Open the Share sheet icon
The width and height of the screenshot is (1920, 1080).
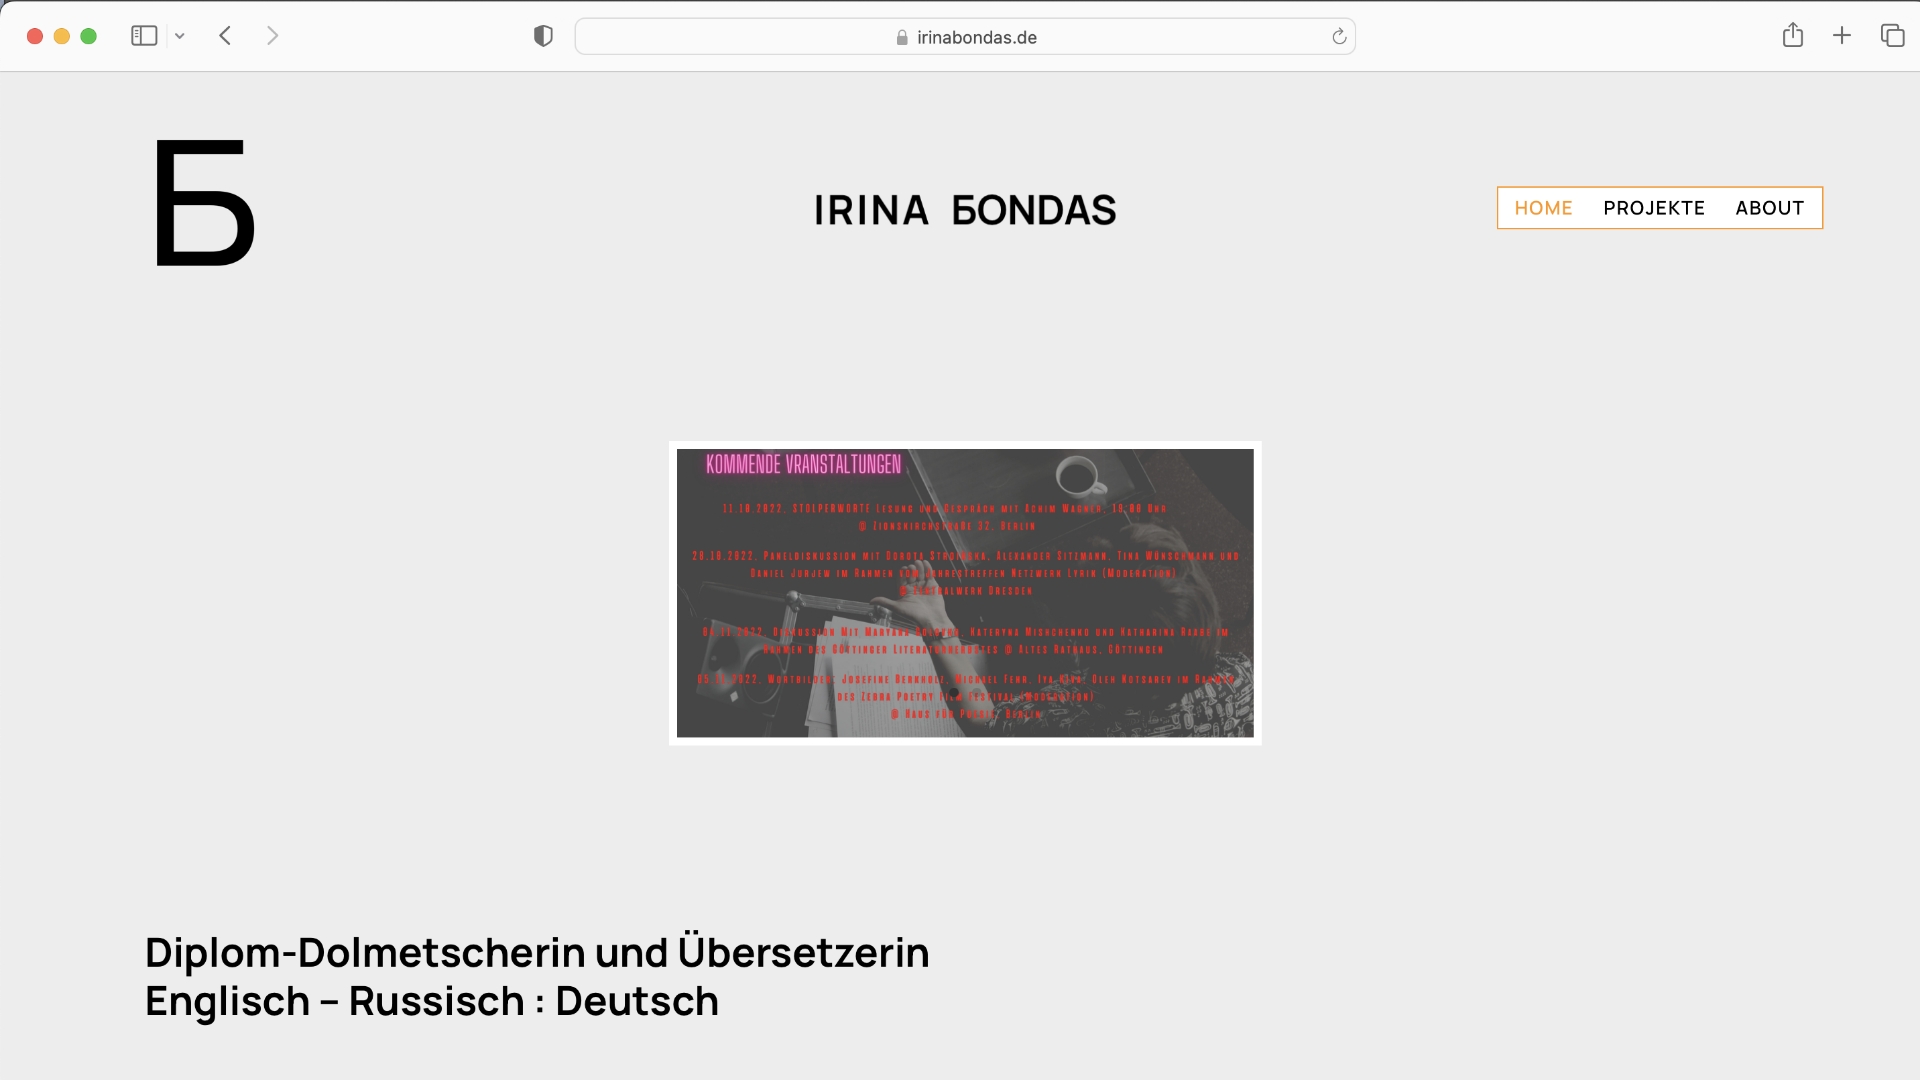pos(1792,36)
